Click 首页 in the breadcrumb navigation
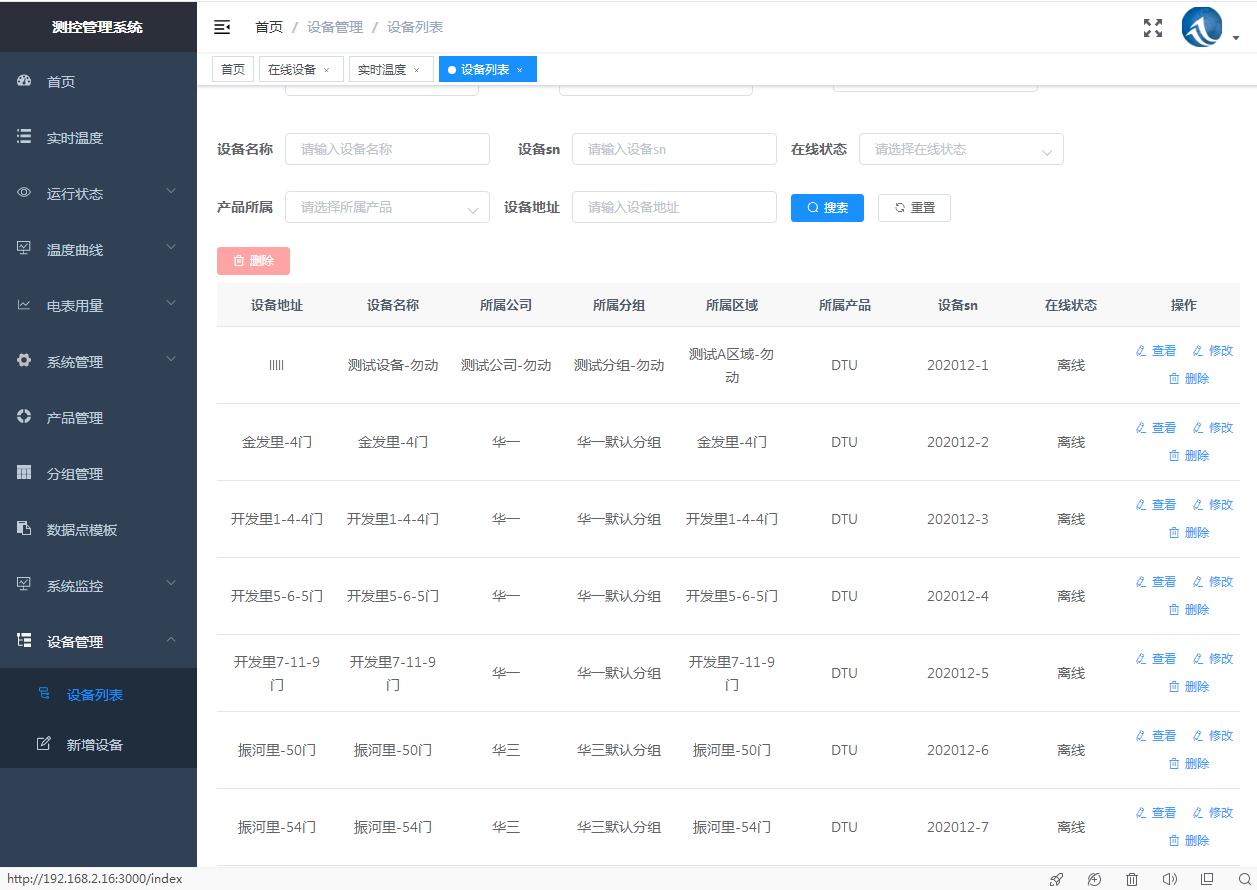This screenshot has height=890, width=1257. click(x=268, y=27)
